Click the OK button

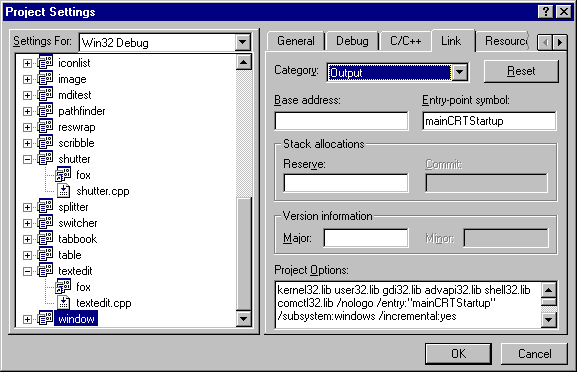pos(459,354)
